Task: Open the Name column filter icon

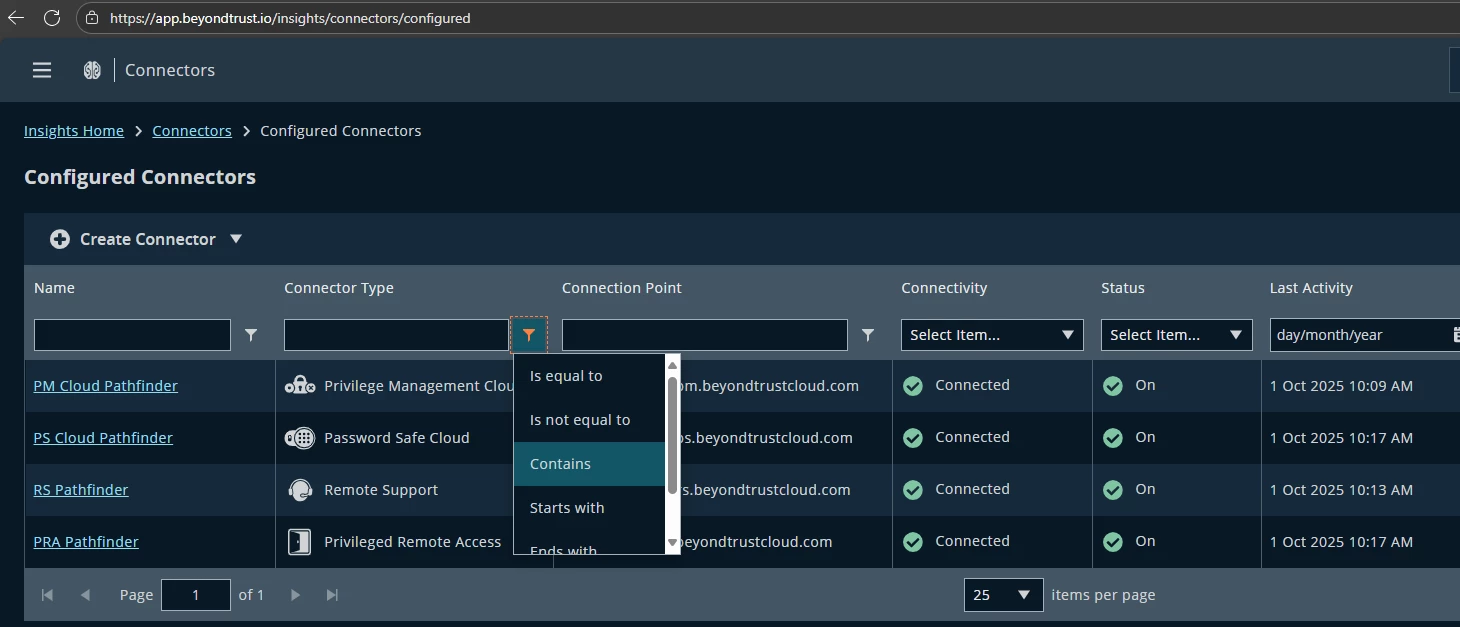Action: point(251,335)
